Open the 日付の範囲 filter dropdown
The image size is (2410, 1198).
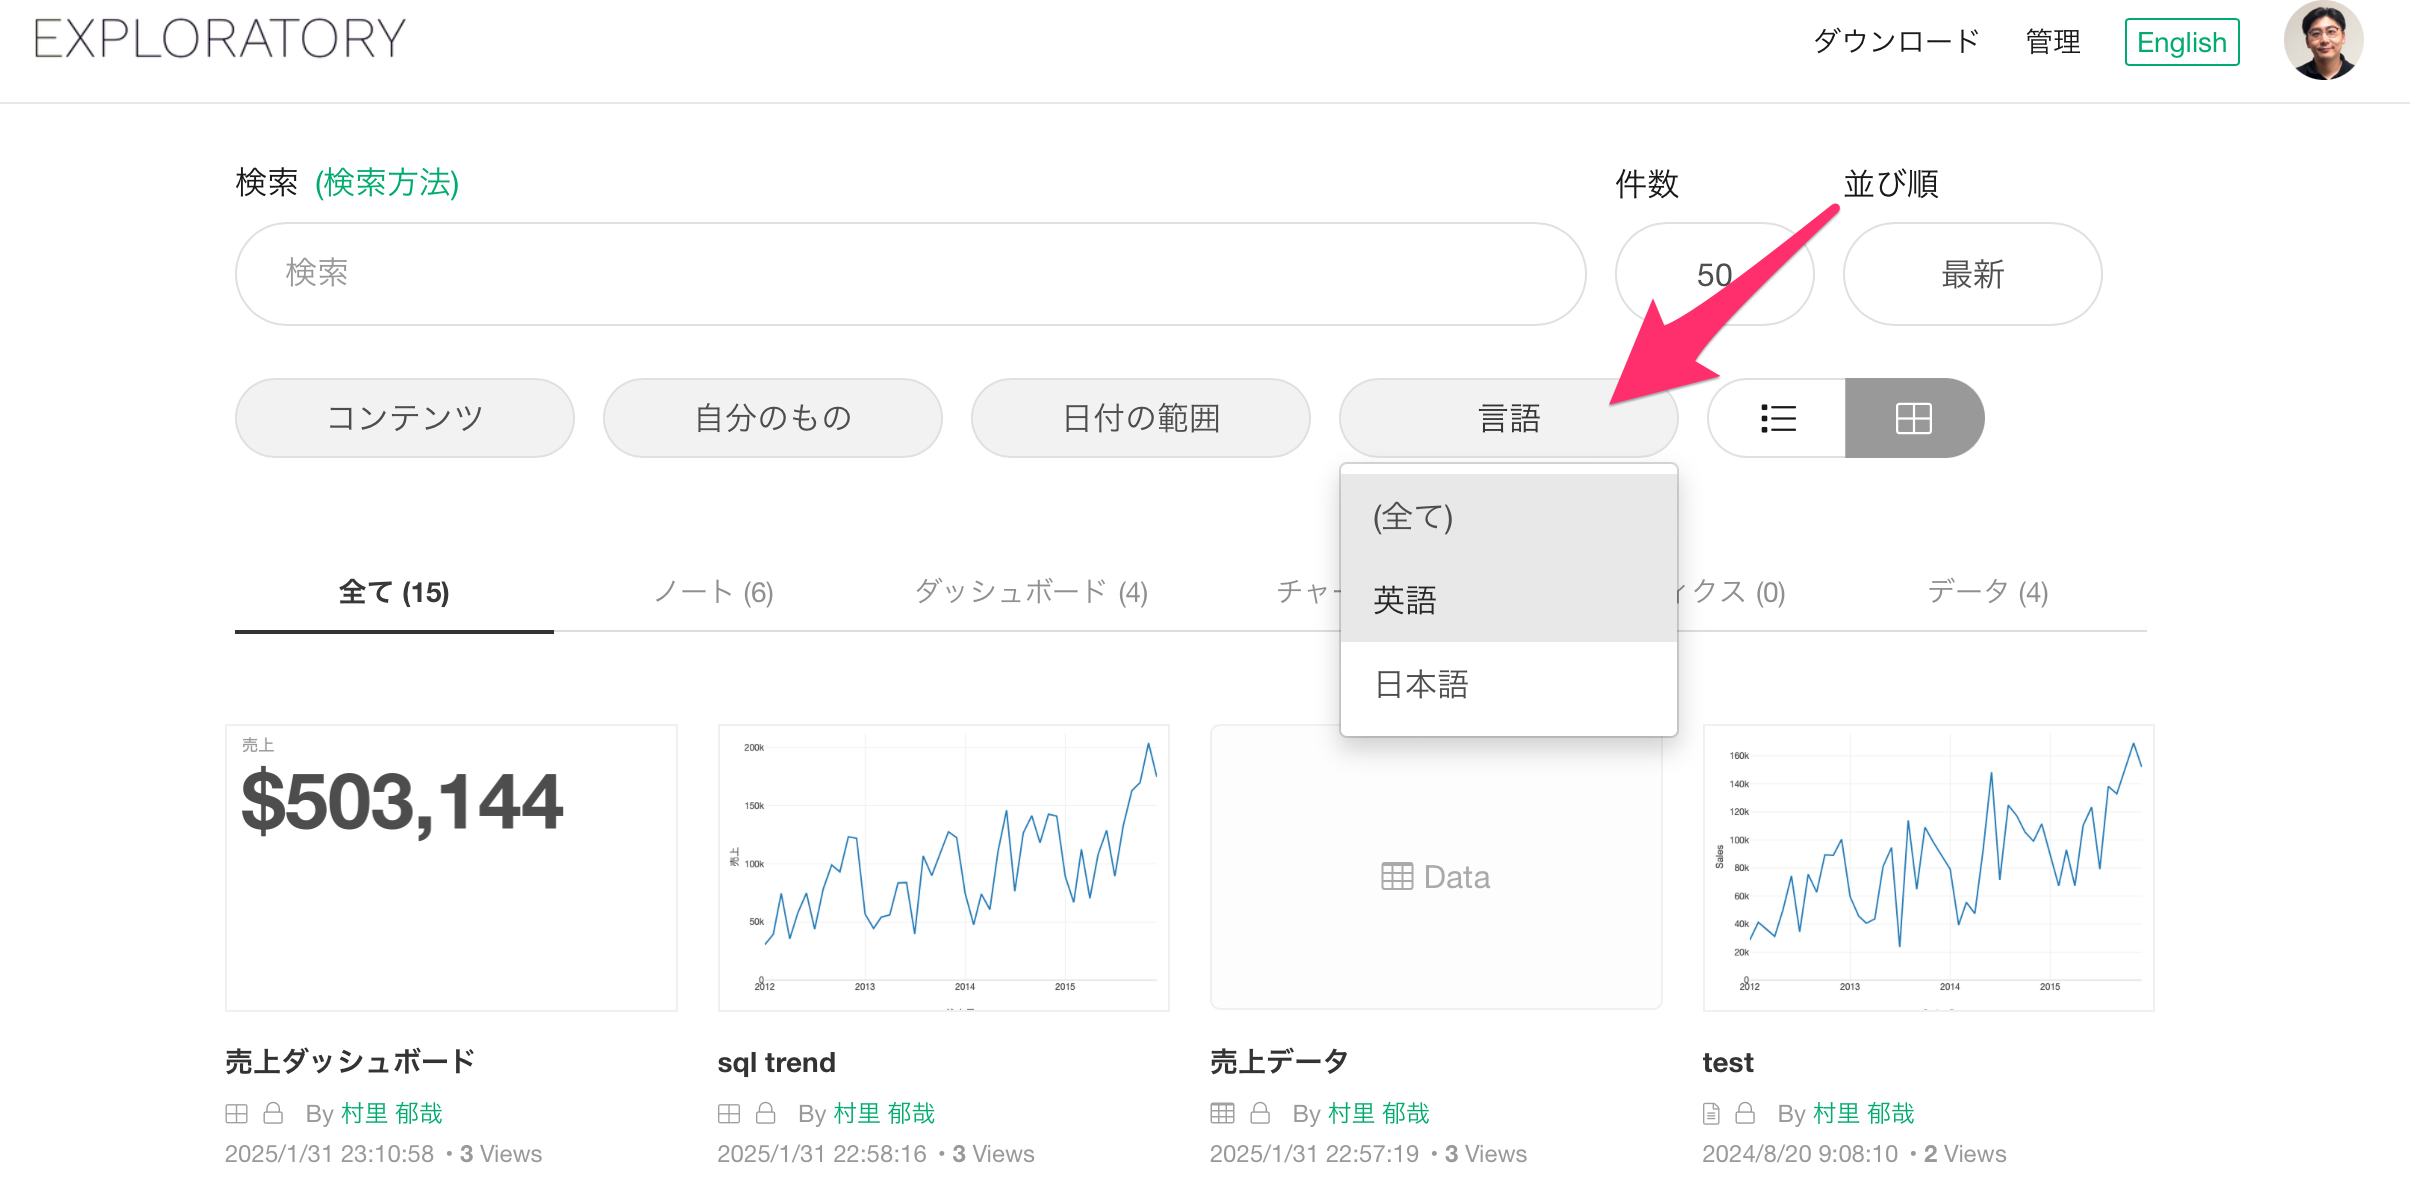point(1141,418)
